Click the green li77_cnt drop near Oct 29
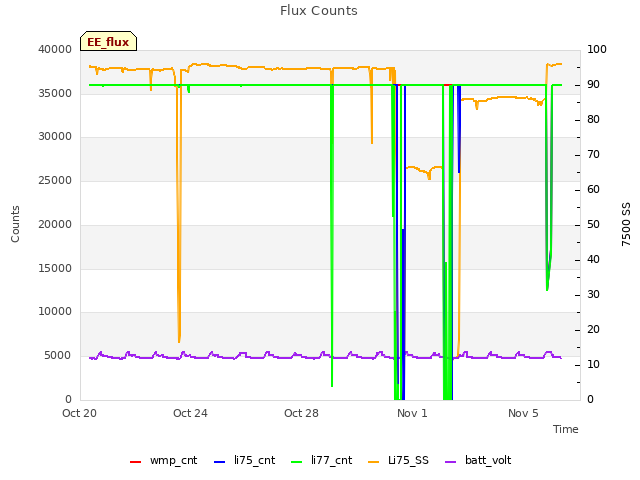This screenshot has width=640, height=480. [332, 235]
